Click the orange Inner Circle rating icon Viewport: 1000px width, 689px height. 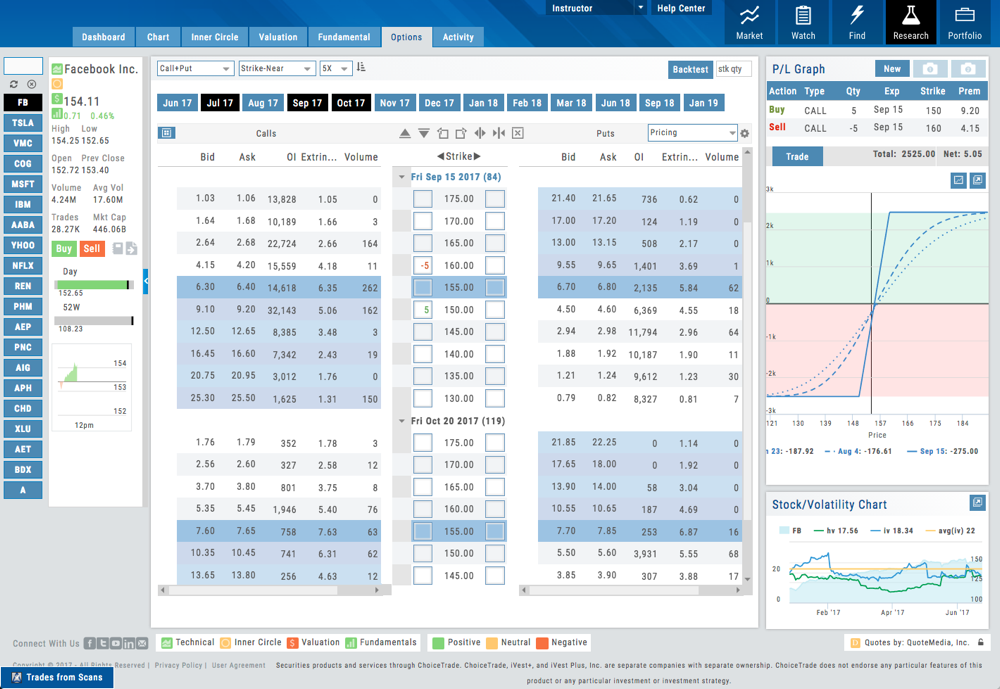pos(57,84)
